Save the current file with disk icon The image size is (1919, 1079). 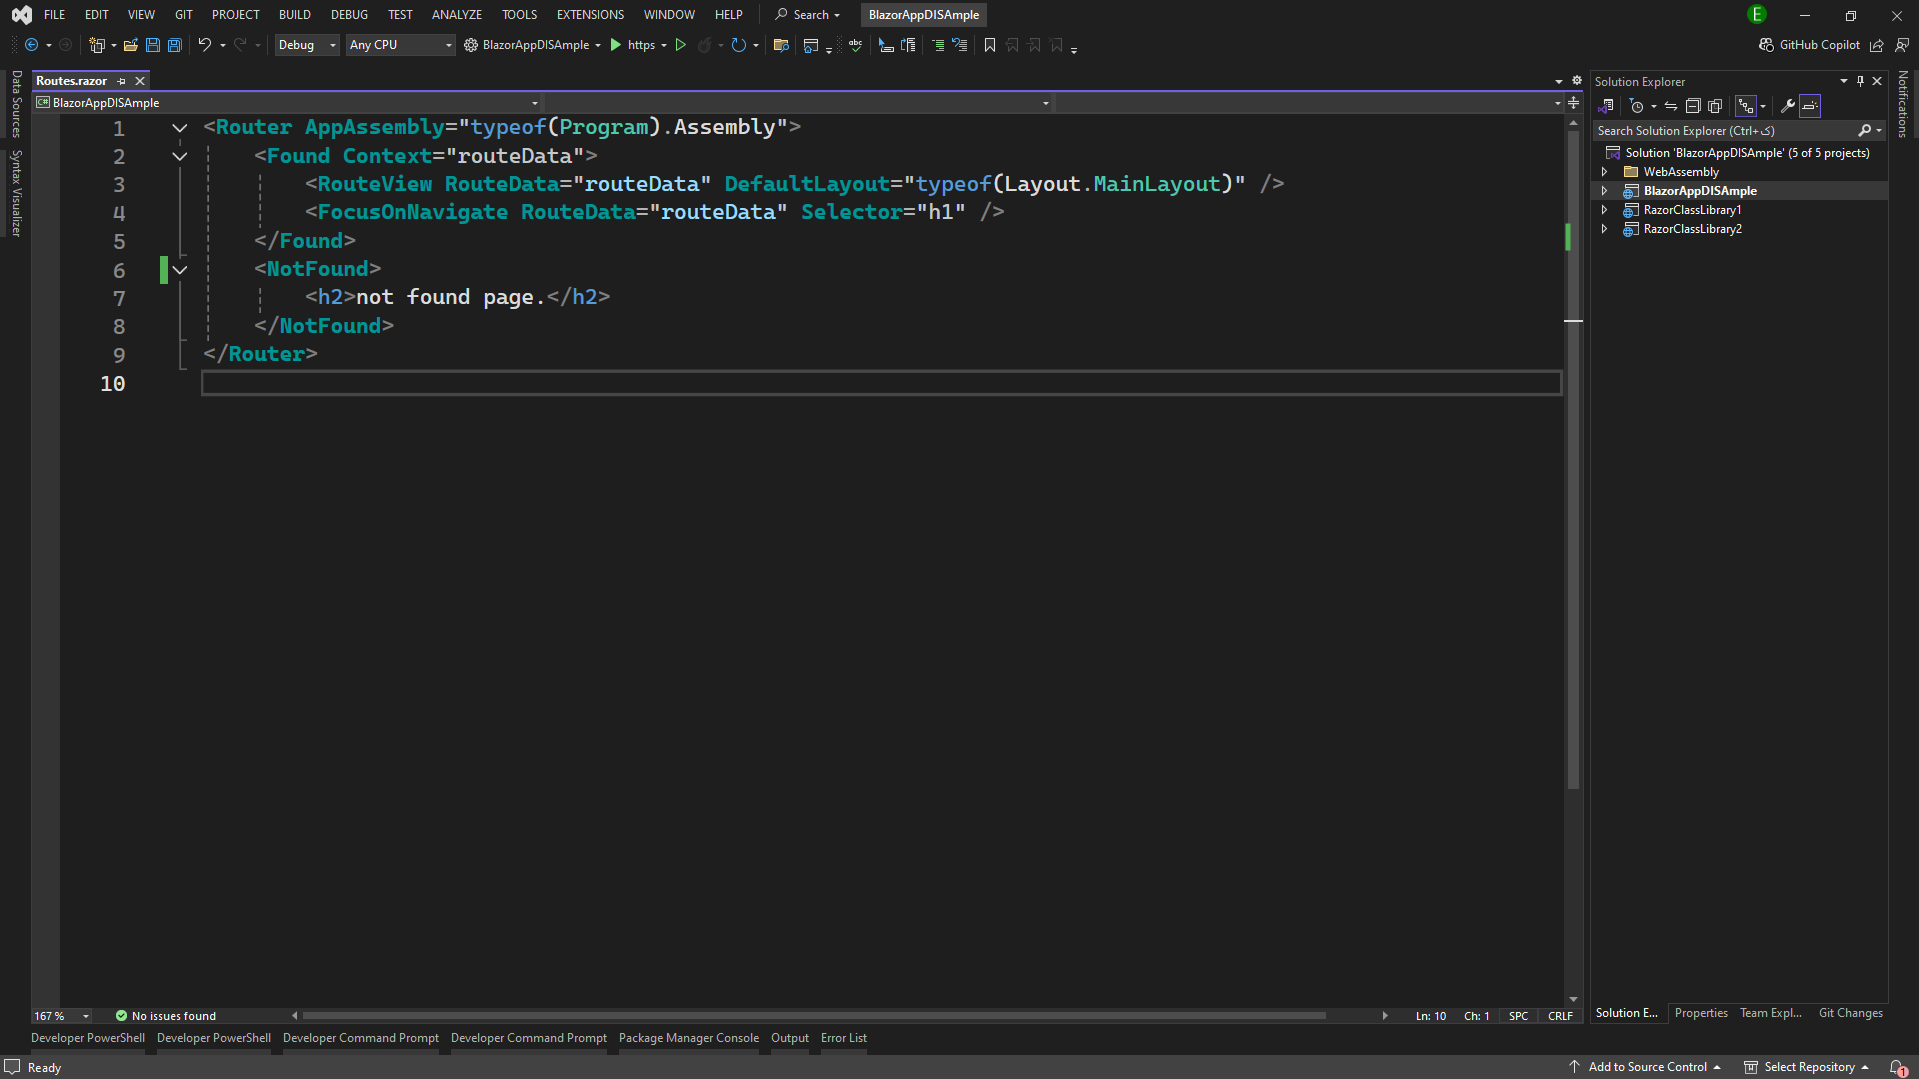pos(153,45)
